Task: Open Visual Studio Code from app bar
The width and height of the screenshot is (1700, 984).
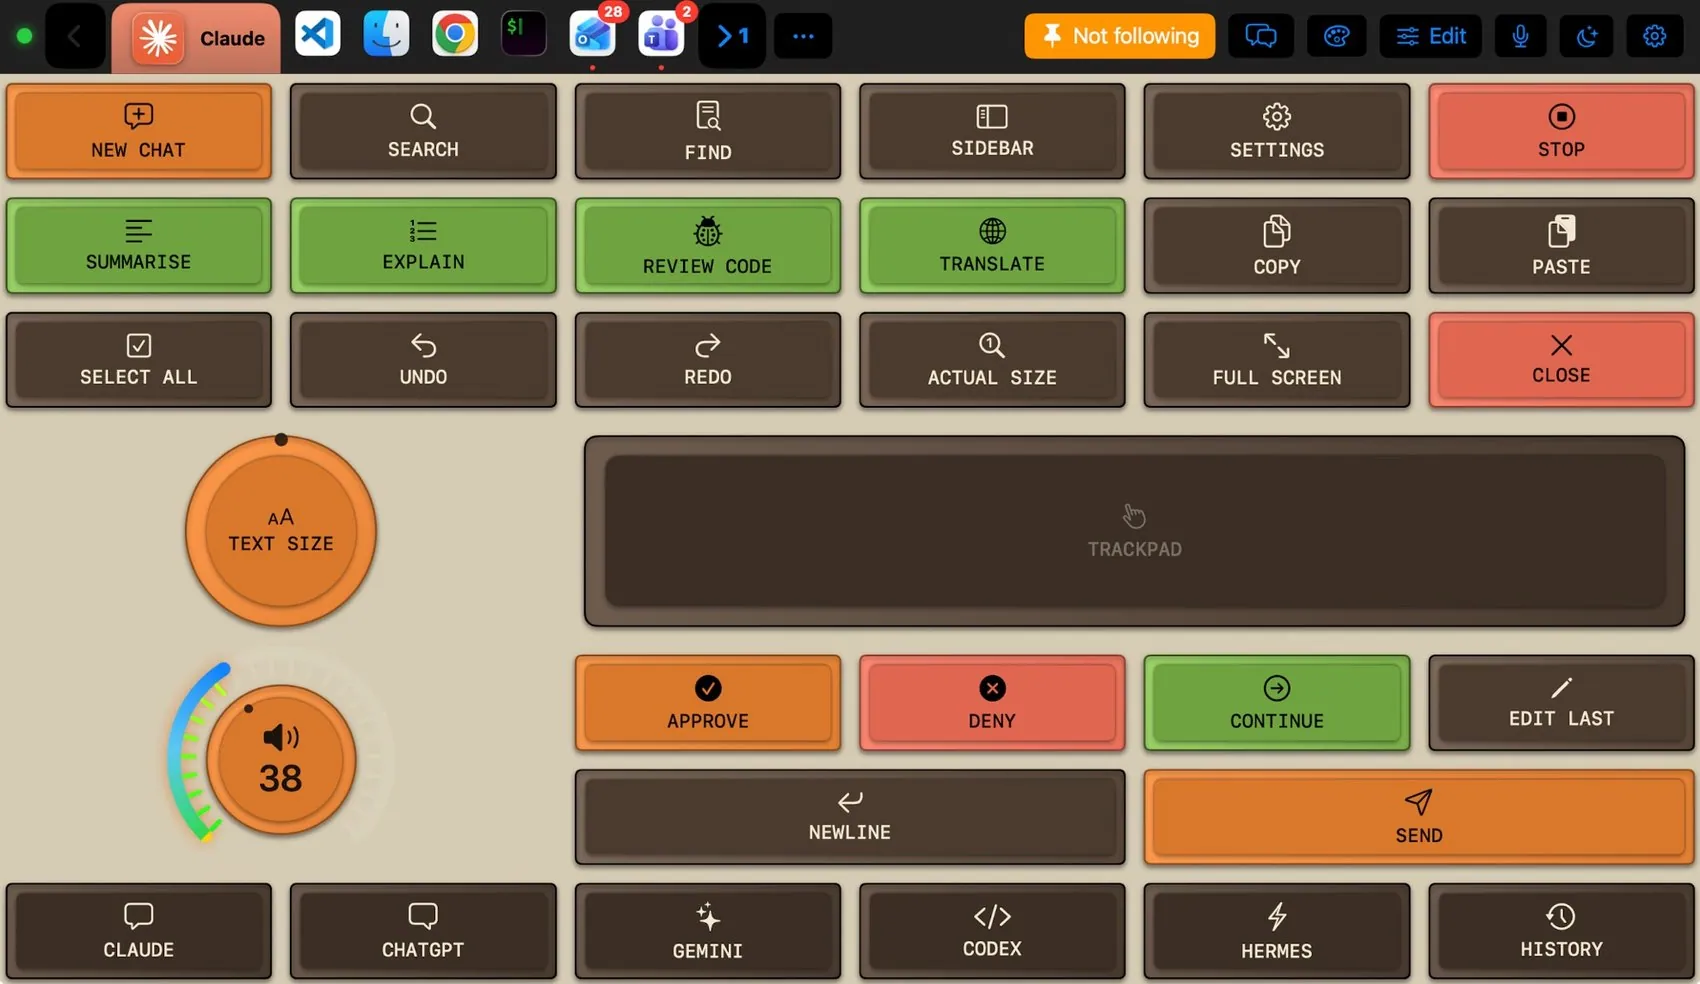Action: (318, 36)
